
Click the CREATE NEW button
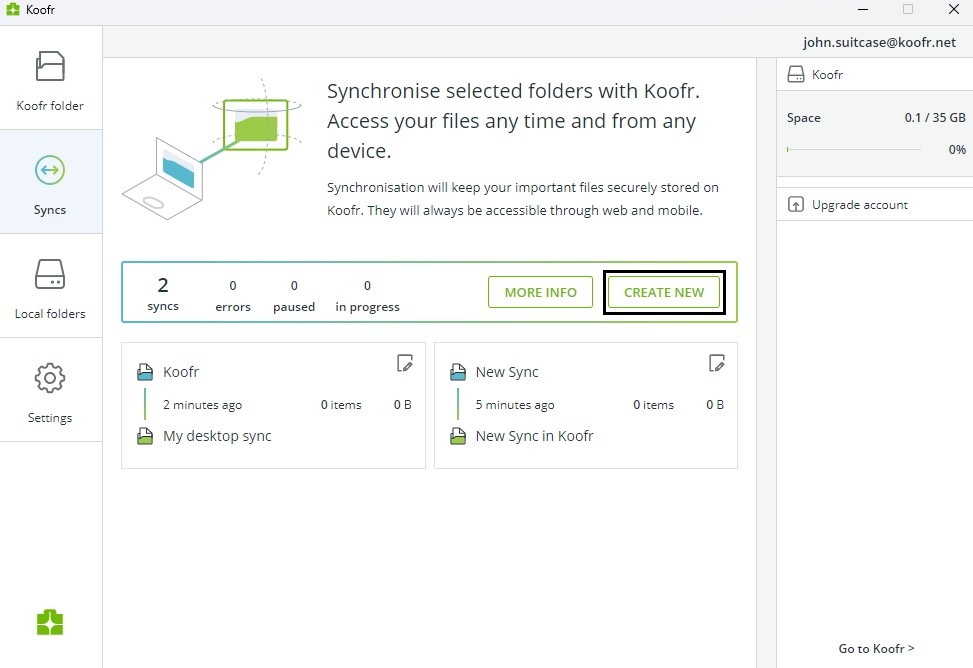pos(664,292)
